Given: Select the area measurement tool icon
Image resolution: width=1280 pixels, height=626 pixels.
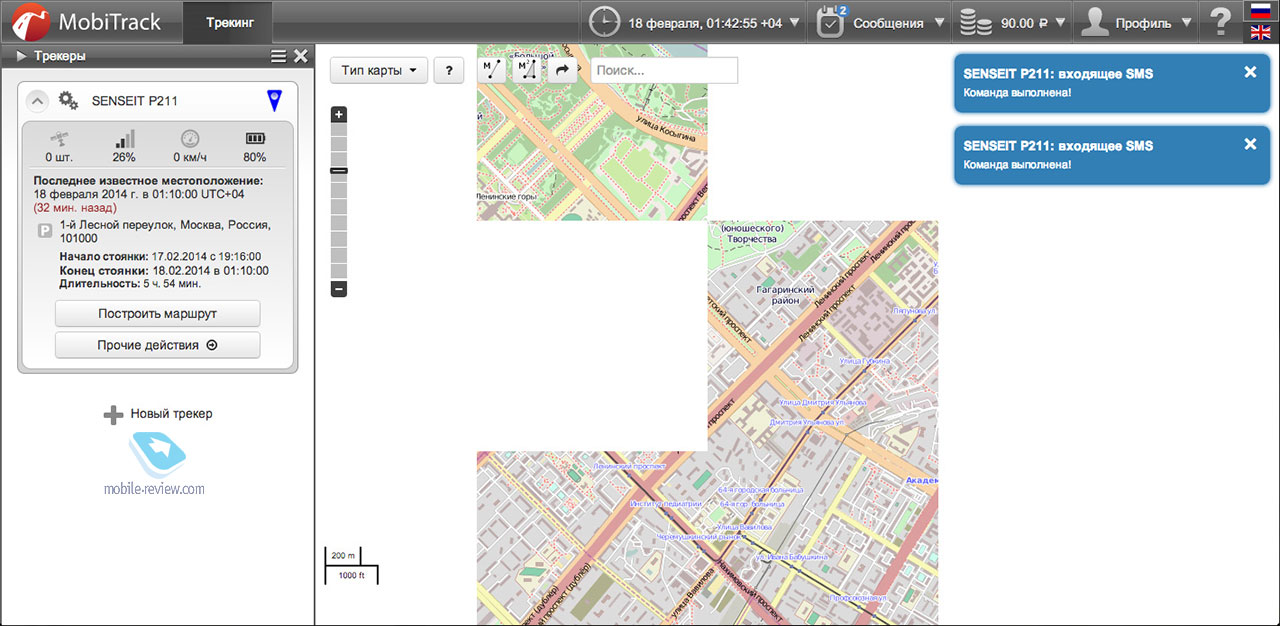Looking at the screenshot, I should point(526,70).
